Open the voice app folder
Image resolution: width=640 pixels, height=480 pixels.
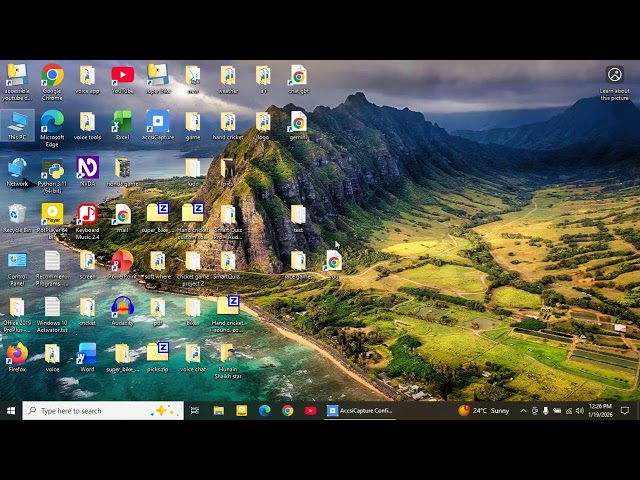point(87,79)
